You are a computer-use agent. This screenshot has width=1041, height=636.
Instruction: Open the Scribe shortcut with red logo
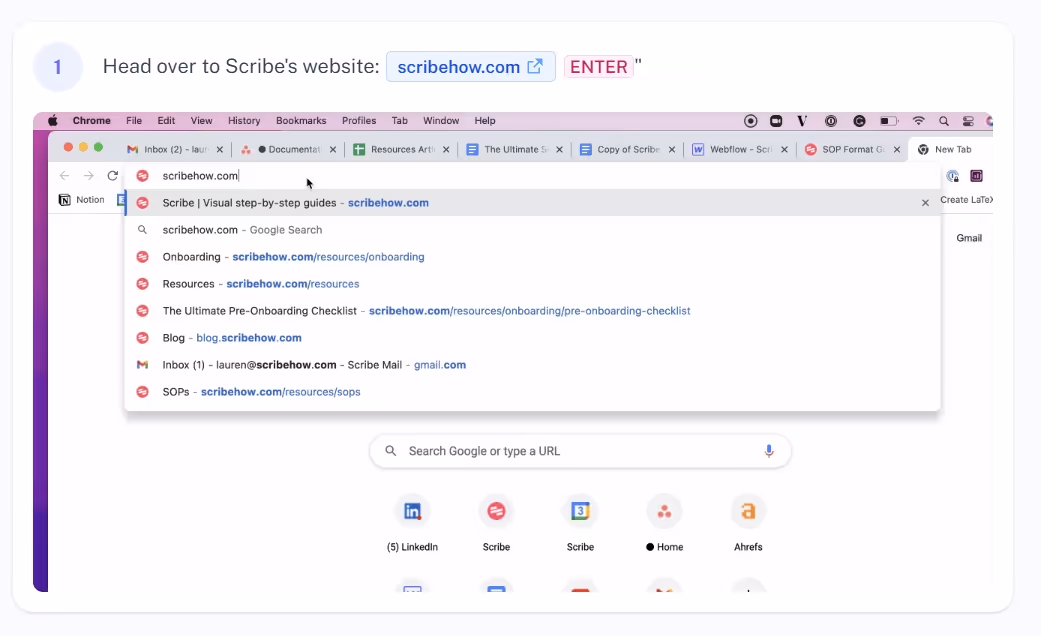click(496, 524)
